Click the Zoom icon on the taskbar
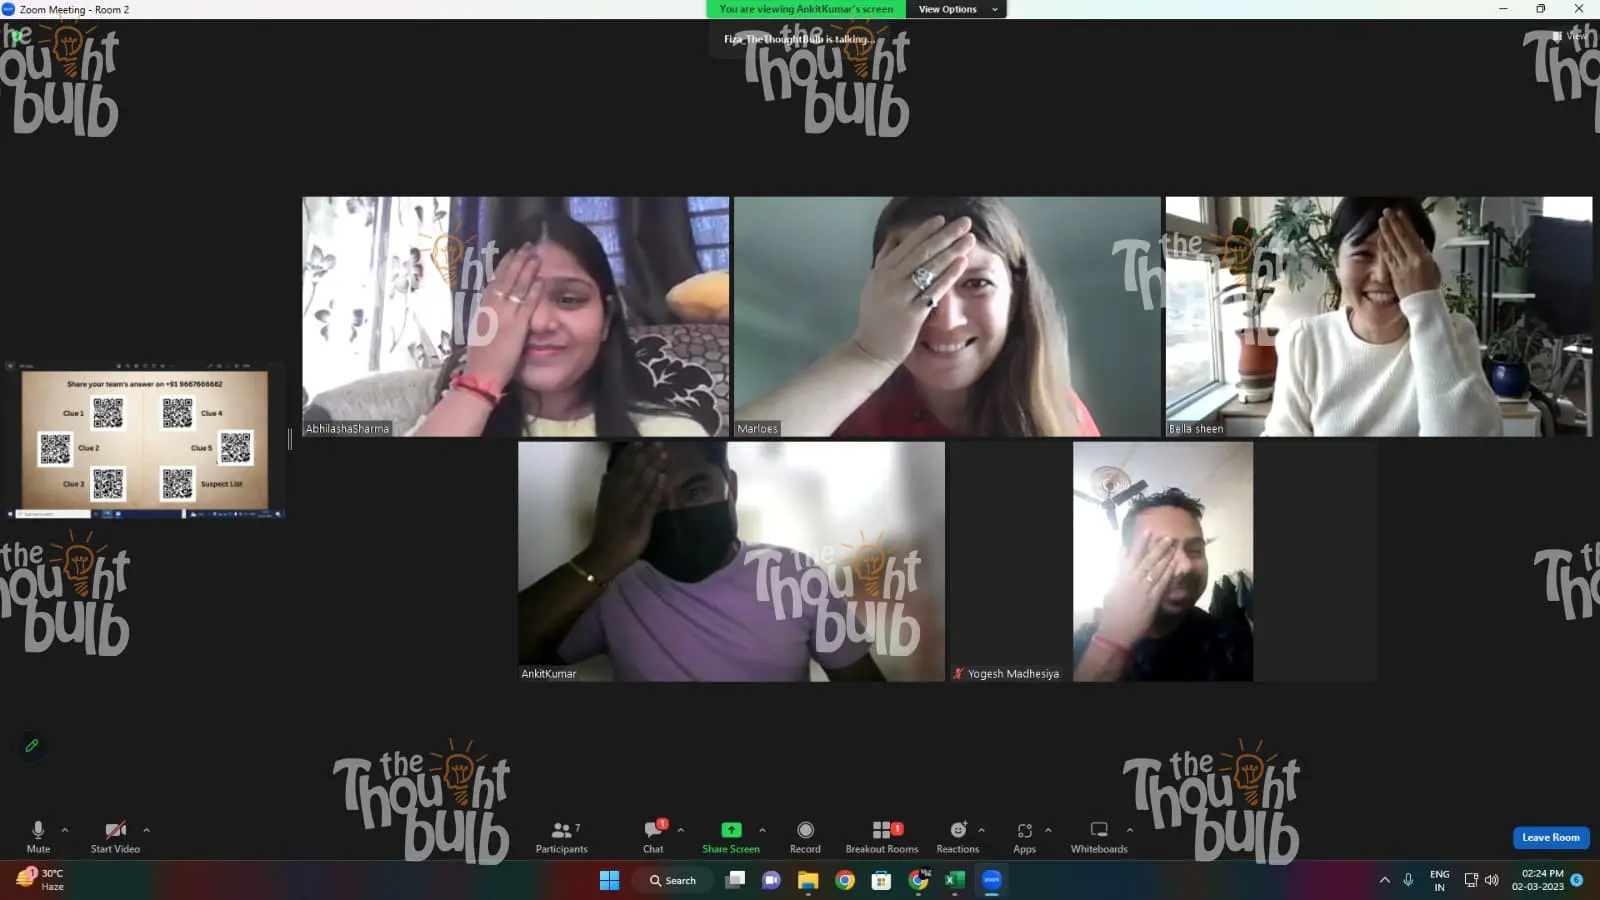Viewport: 1600px width, 900px height. point(992,880)
